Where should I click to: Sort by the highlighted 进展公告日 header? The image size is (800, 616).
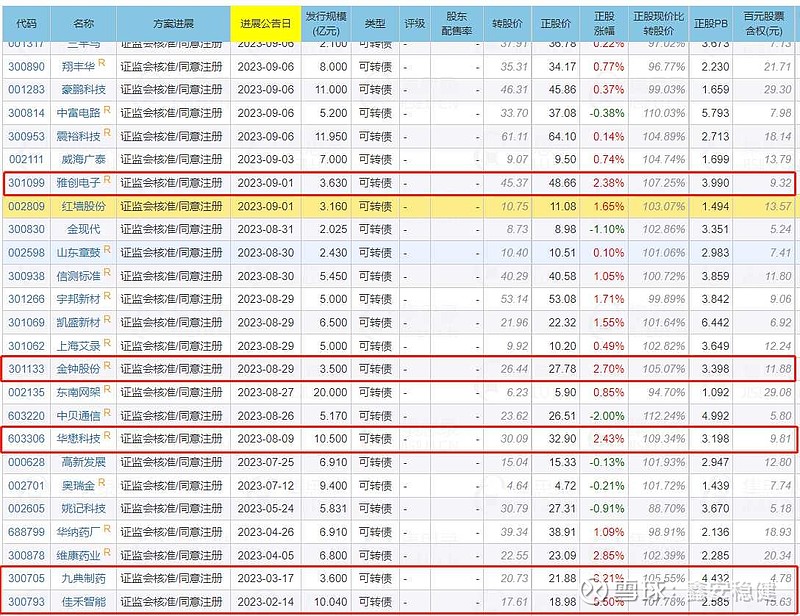266,23
